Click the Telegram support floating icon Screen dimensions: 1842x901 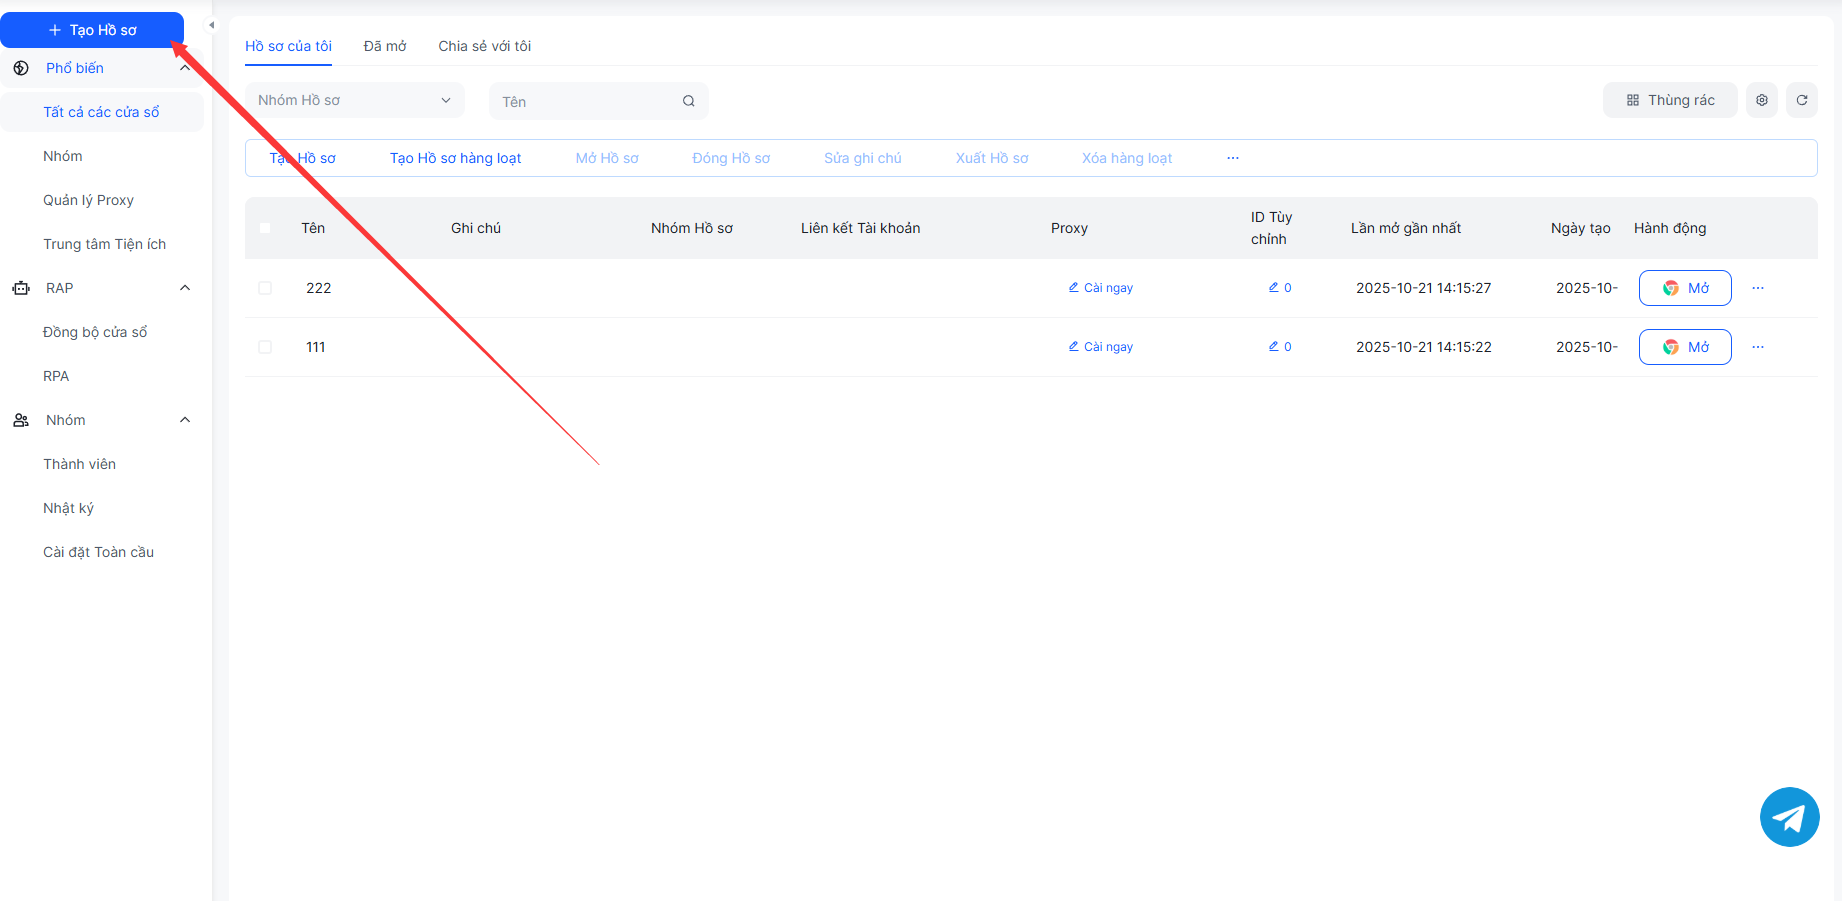coord(1789,817)
